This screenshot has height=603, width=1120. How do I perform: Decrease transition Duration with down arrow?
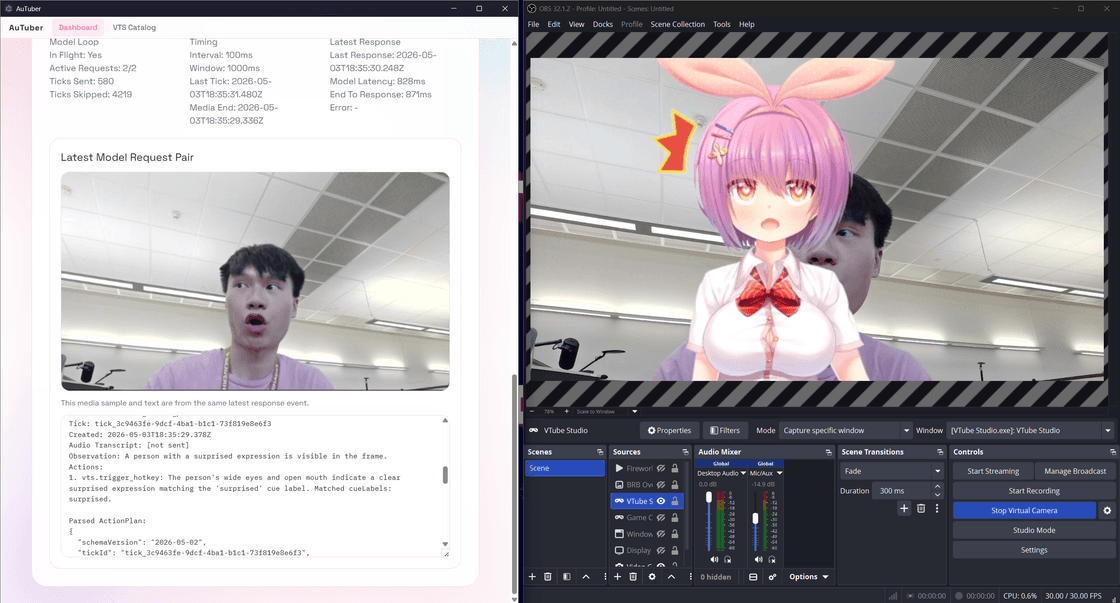(x=937, y=494)
